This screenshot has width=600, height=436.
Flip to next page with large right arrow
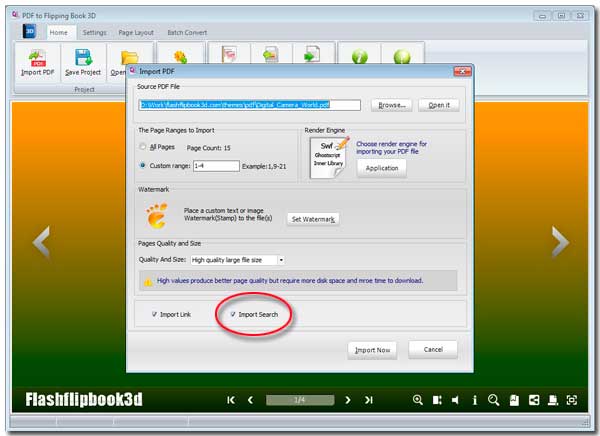(x=560, y=242)
